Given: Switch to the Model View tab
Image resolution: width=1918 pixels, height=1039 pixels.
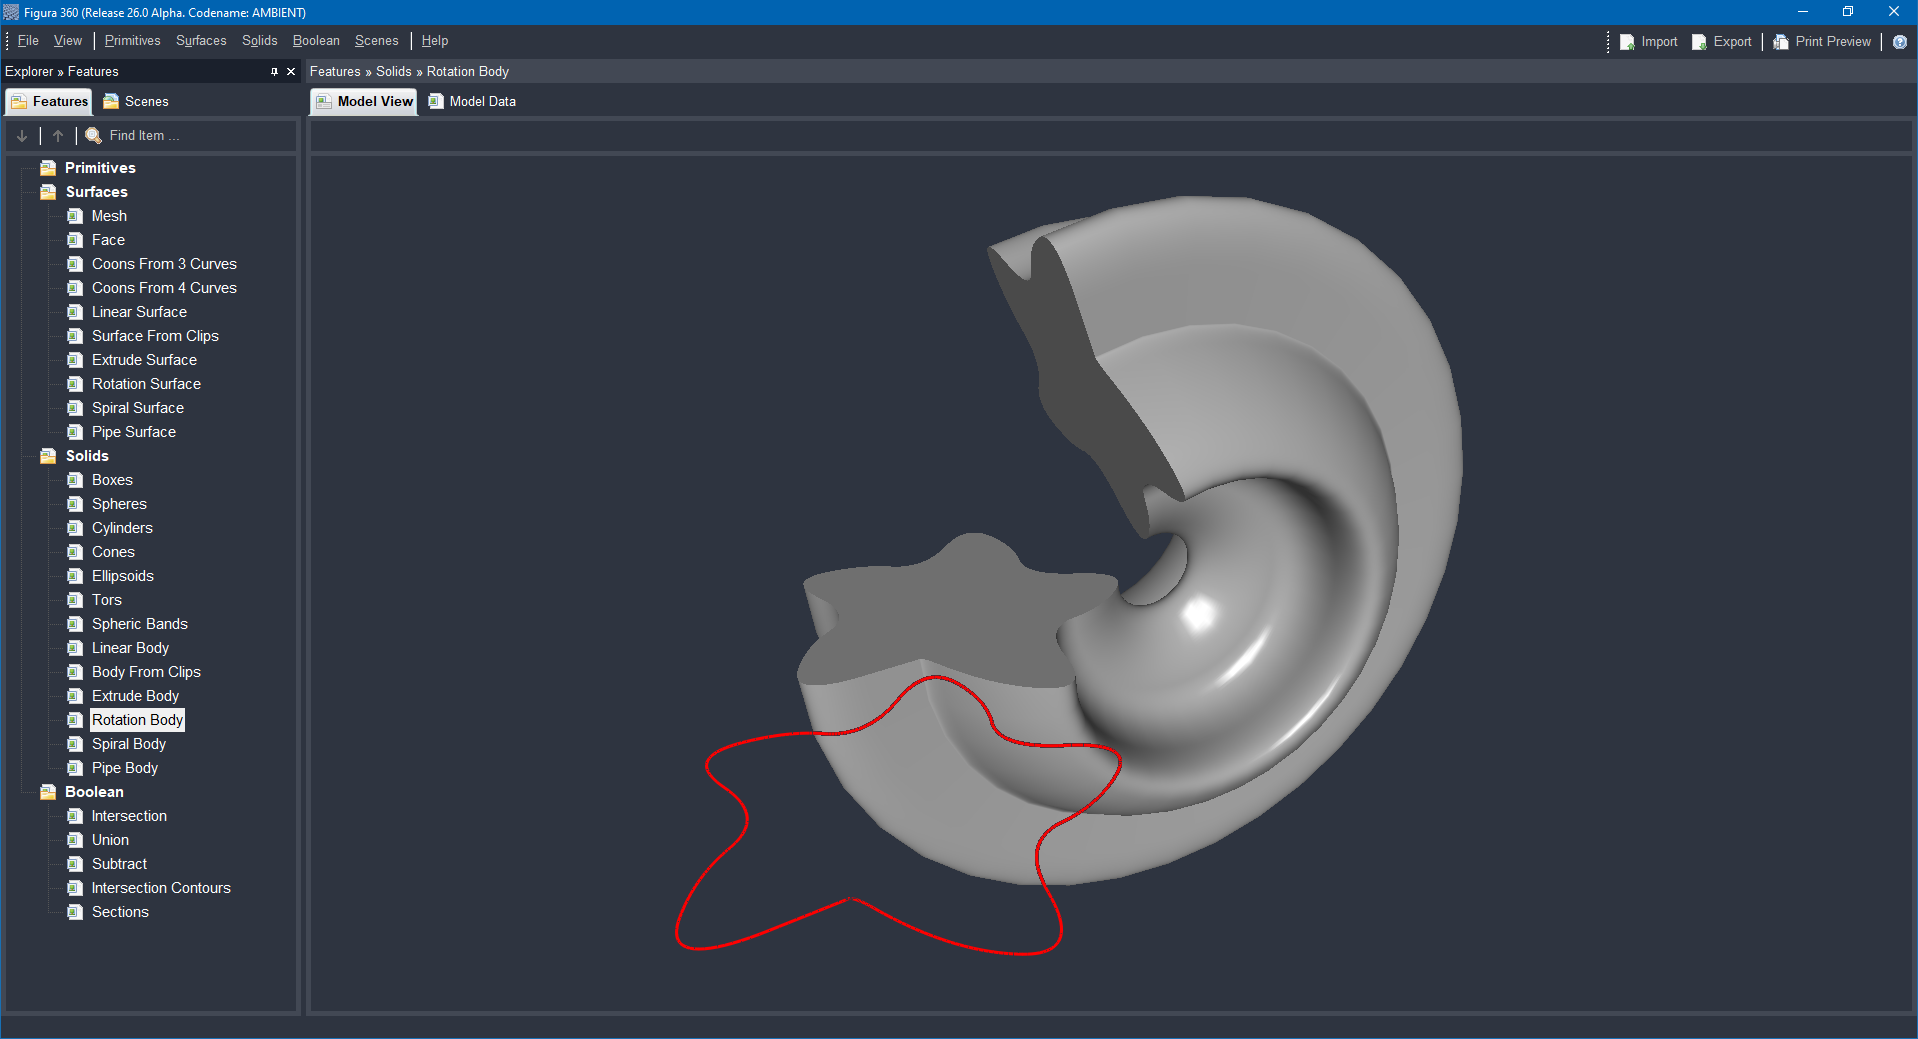Looking at the screenshot, I should [x=364, y=102].
